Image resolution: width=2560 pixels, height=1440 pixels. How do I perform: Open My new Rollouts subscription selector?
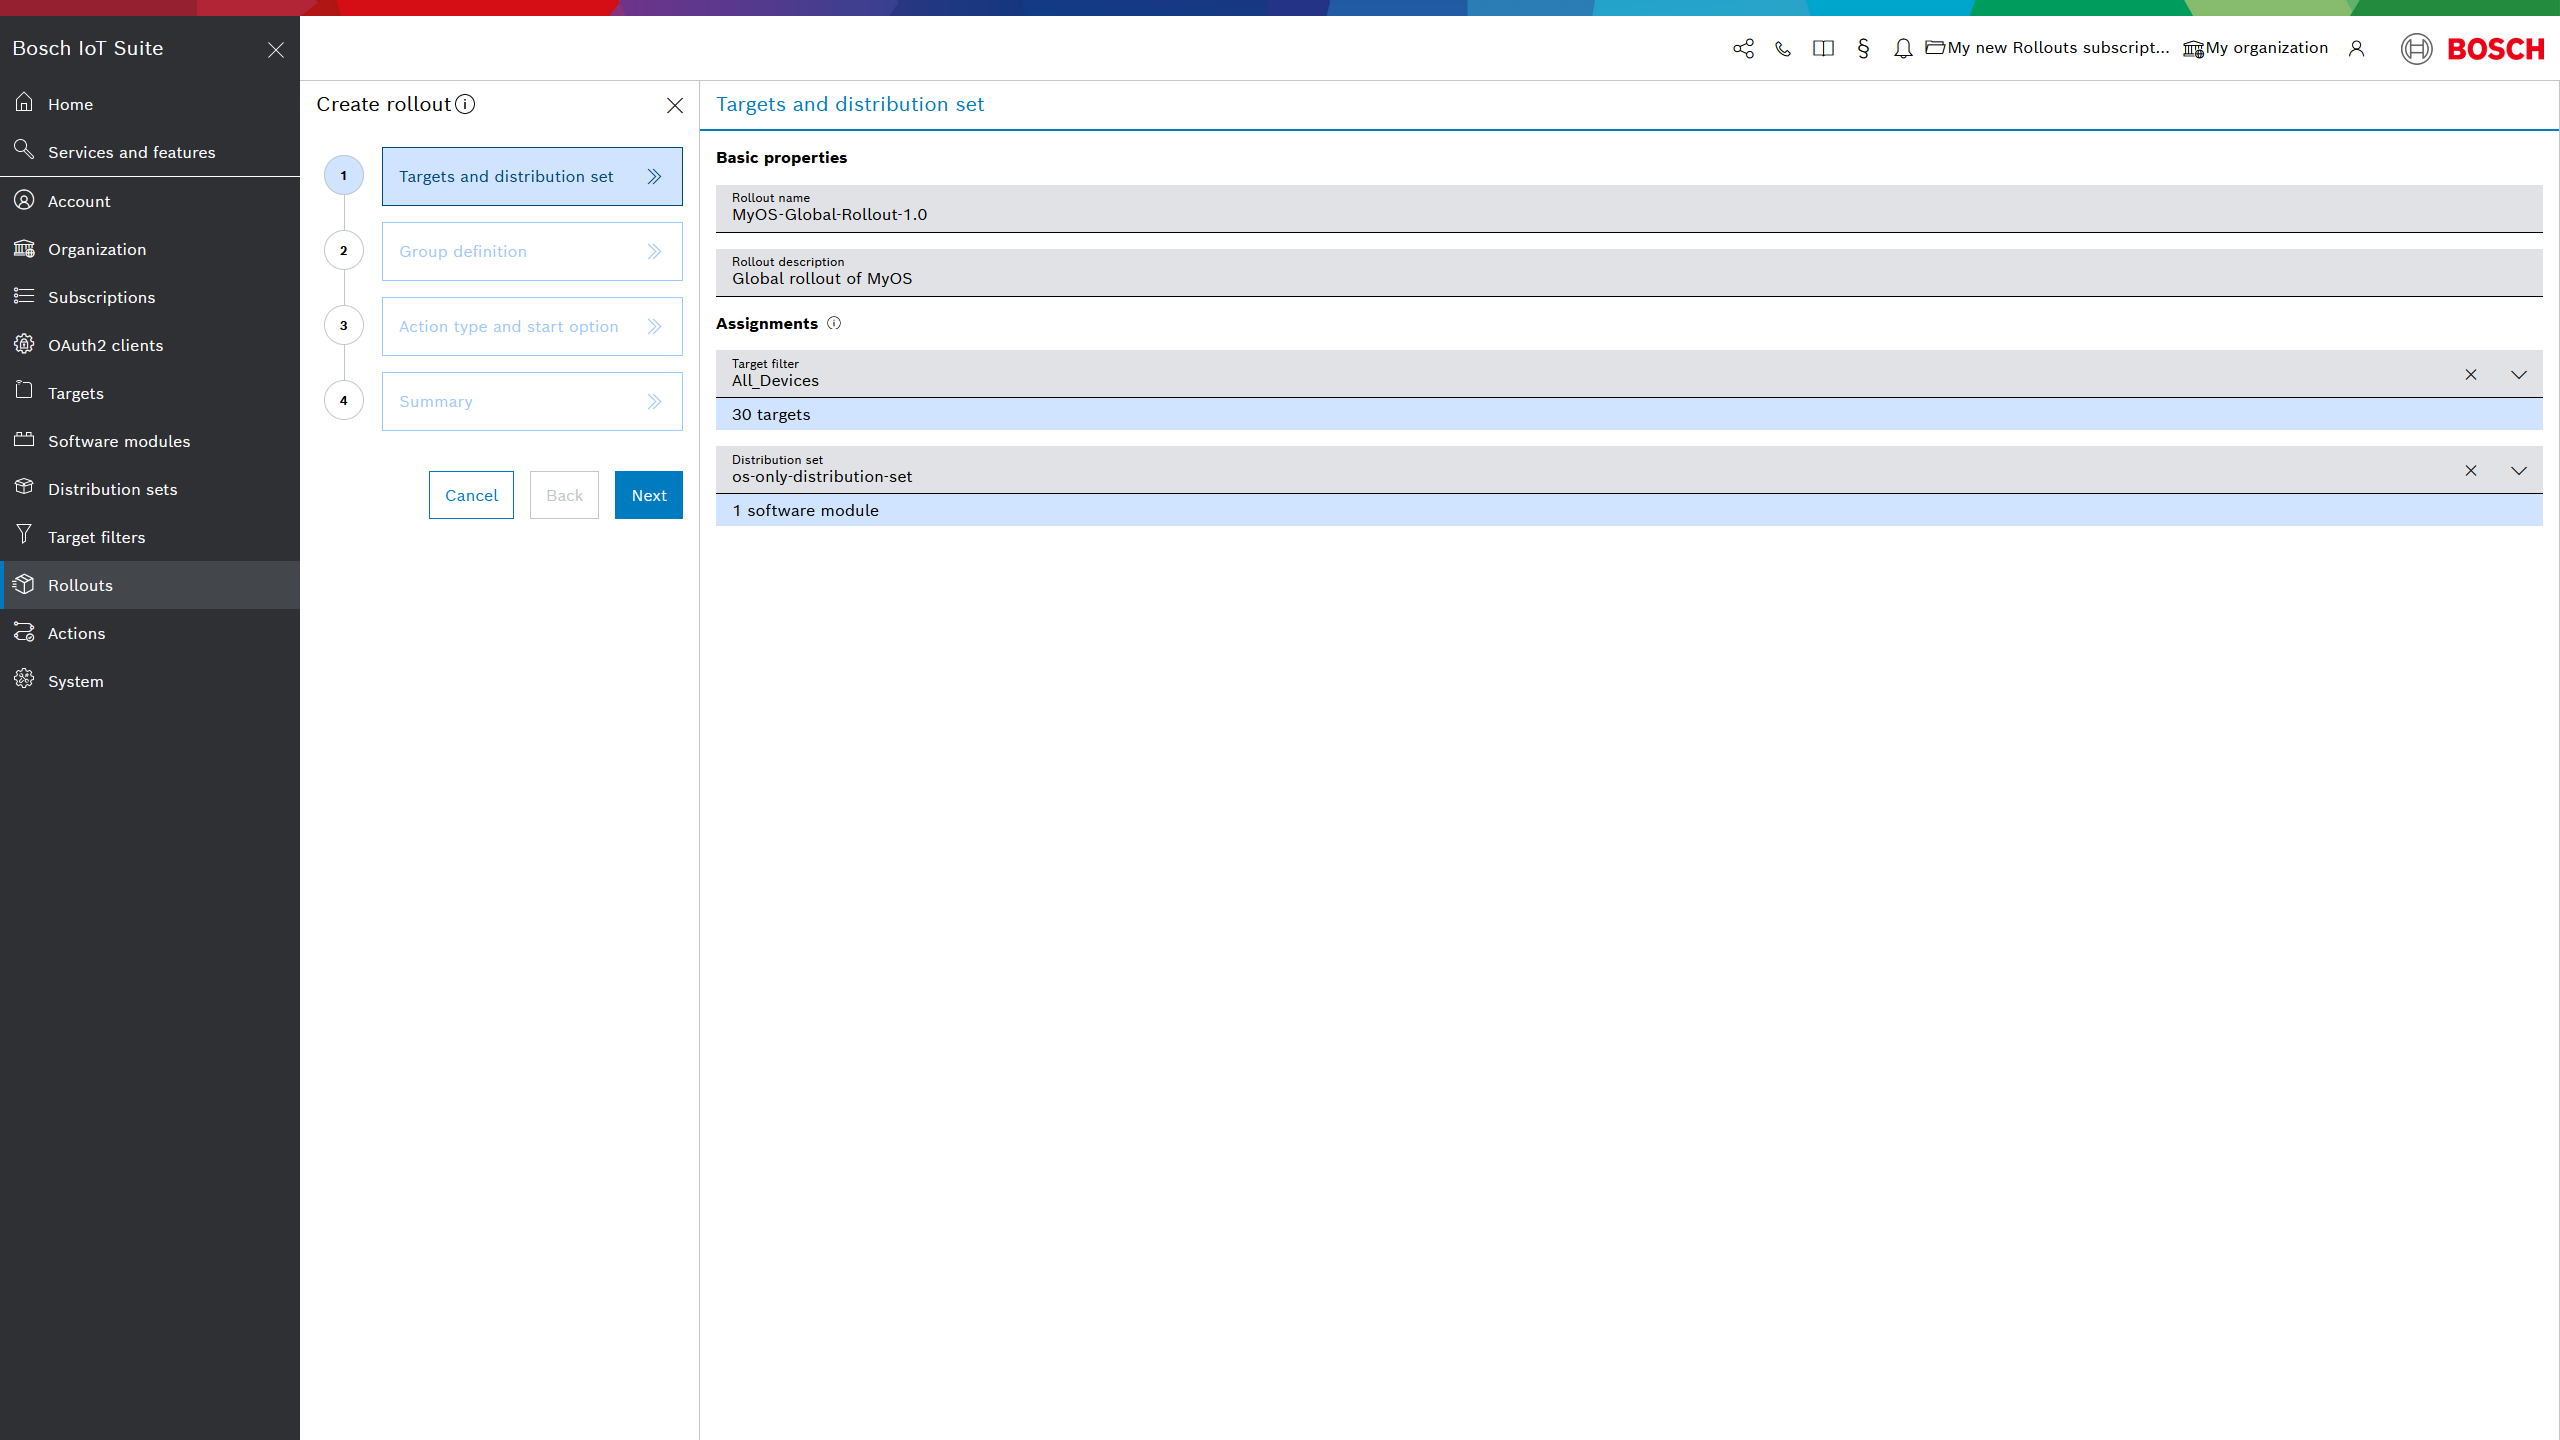click(x=2047, y=48)
